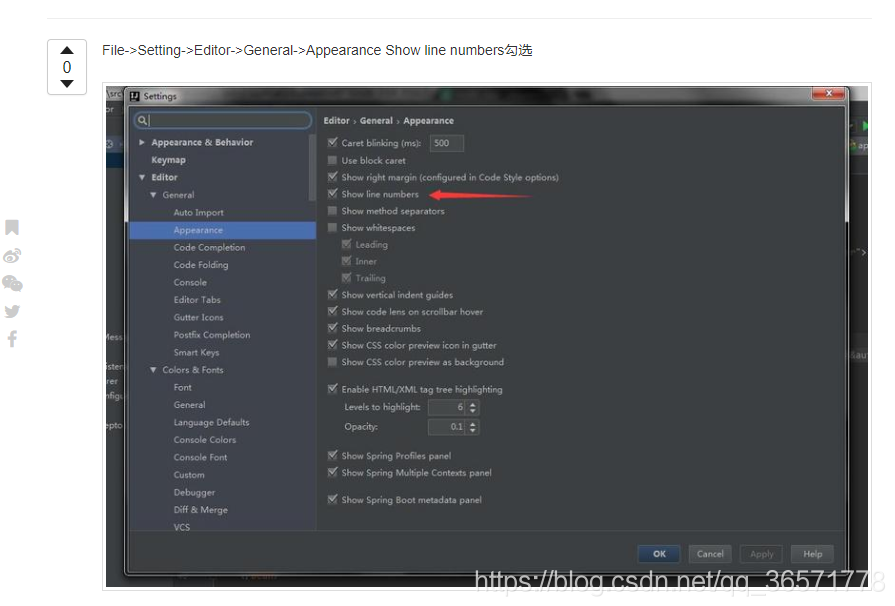This screenshot has height=606, width=895.
Task: Toggle the Show breadcrumbs checkbox
Action: (333, 328)
